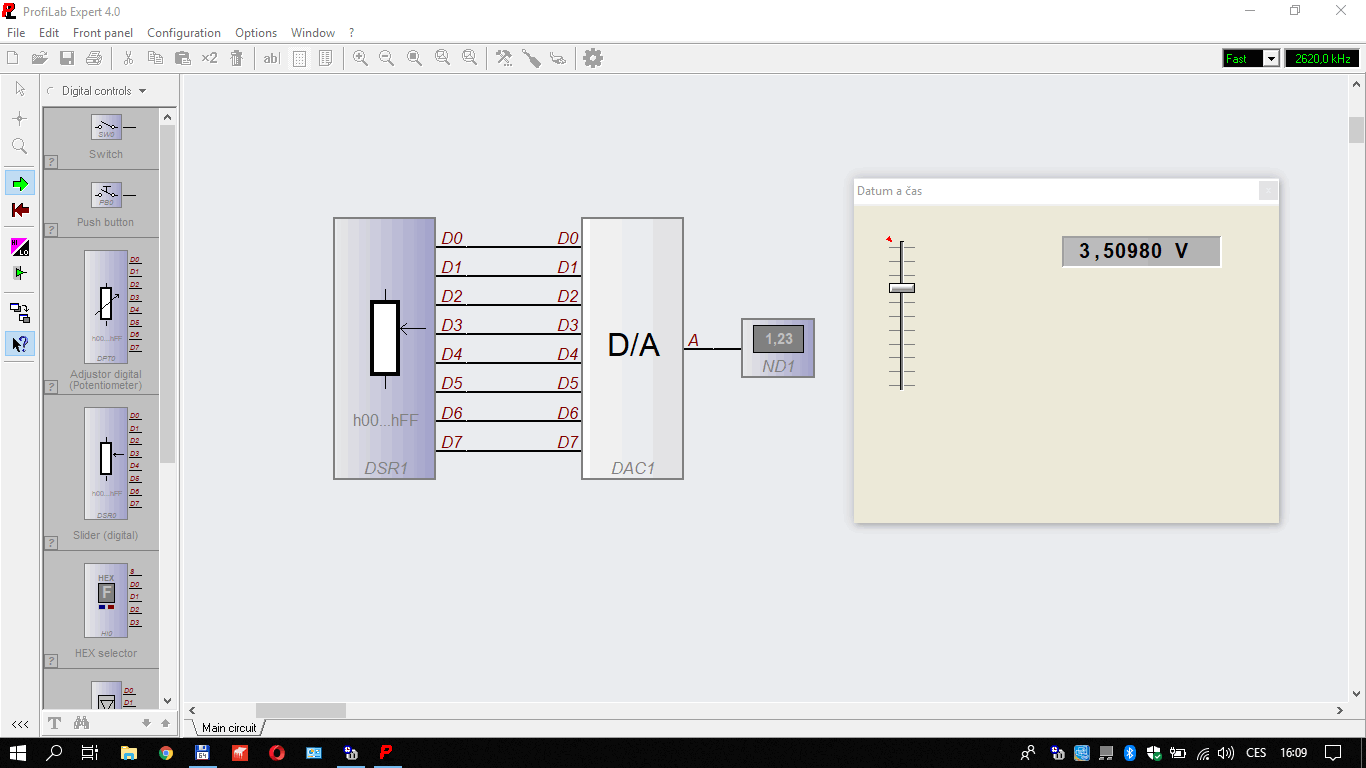Image resolution: width=1366 pixels, height=768 pixels.
Task: Open the Front panel menu
Action: coord(103,33)
